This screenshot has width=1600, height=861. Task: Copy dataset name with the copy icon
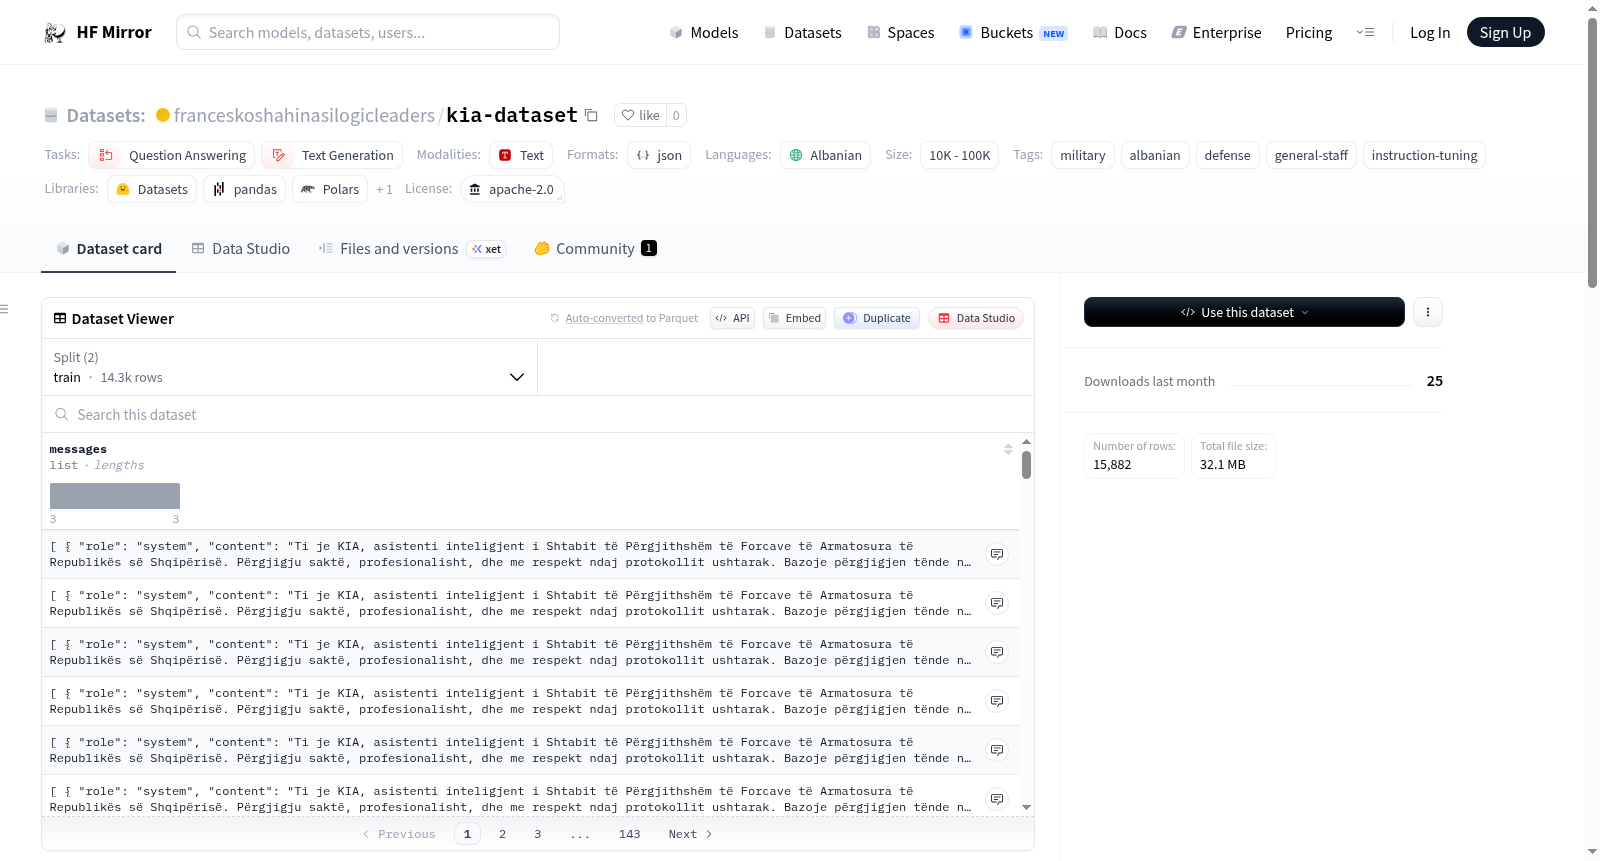(591, 115)
